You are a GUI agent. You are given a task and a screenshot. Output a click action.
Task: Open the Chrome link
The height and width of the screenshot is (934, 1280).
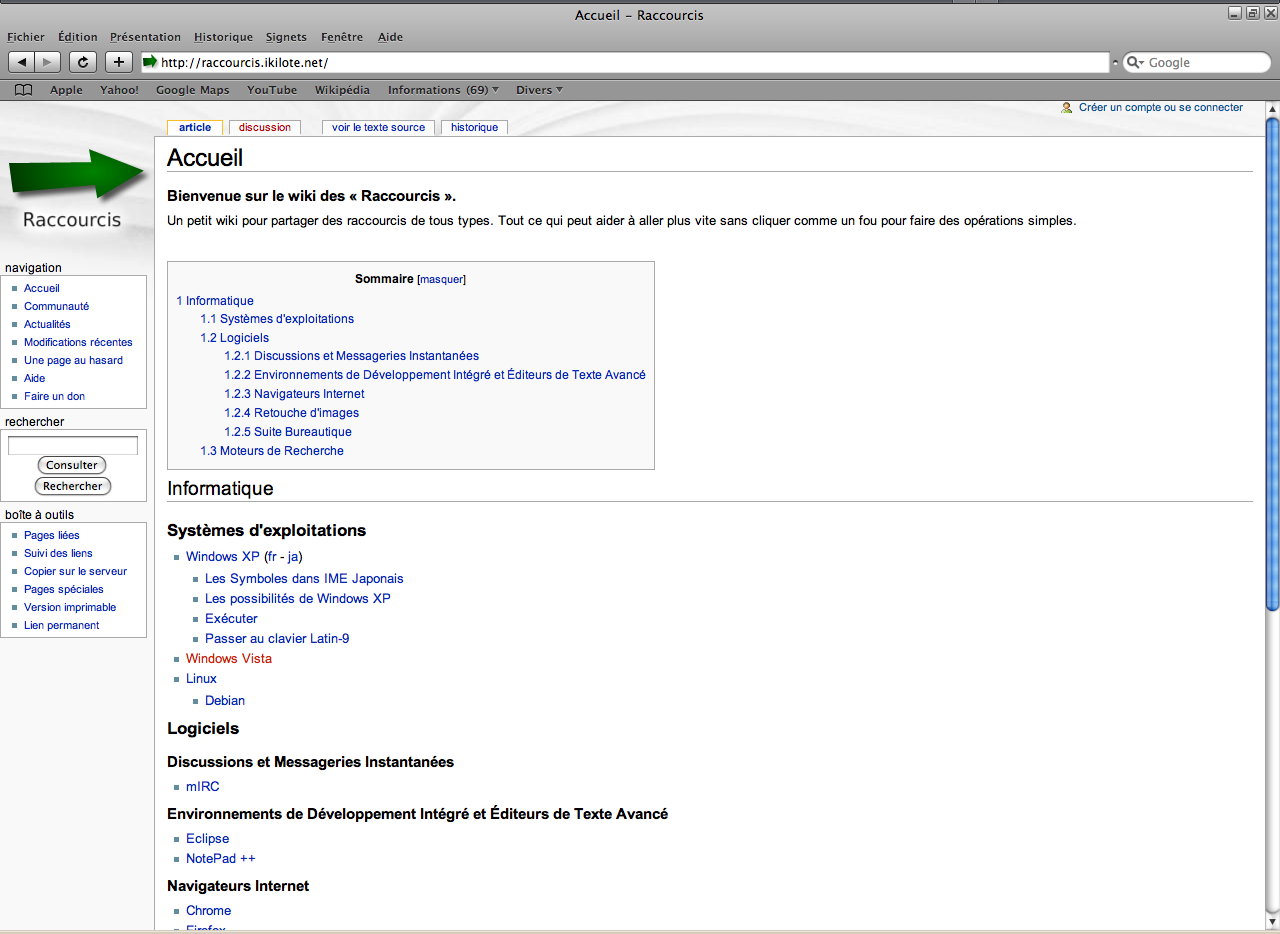pos(208,911)
